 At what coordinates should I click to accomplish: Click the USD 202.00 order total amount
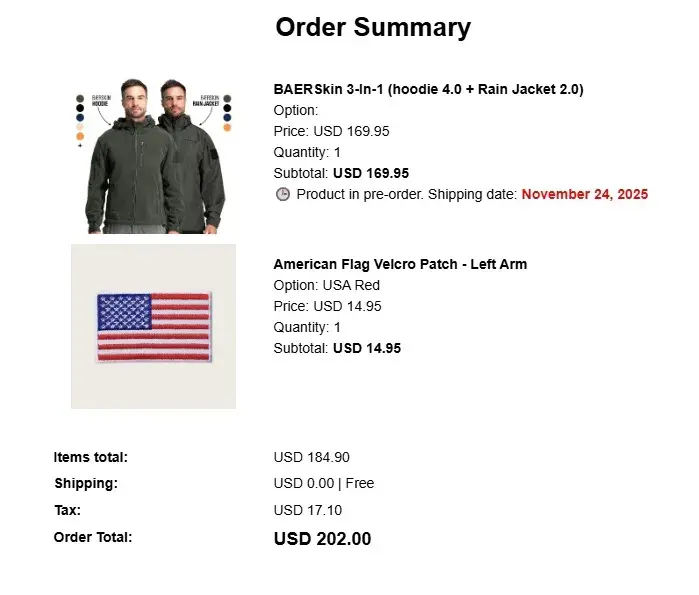click(x=322, y=539)
